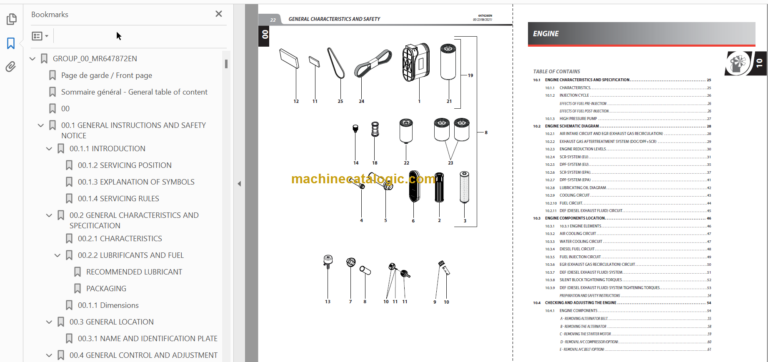Open 00.2 GENERAL CHARACTERISTICS AND SPECITICATION bookmark
The image size is (768, 362).
(134, 220)
